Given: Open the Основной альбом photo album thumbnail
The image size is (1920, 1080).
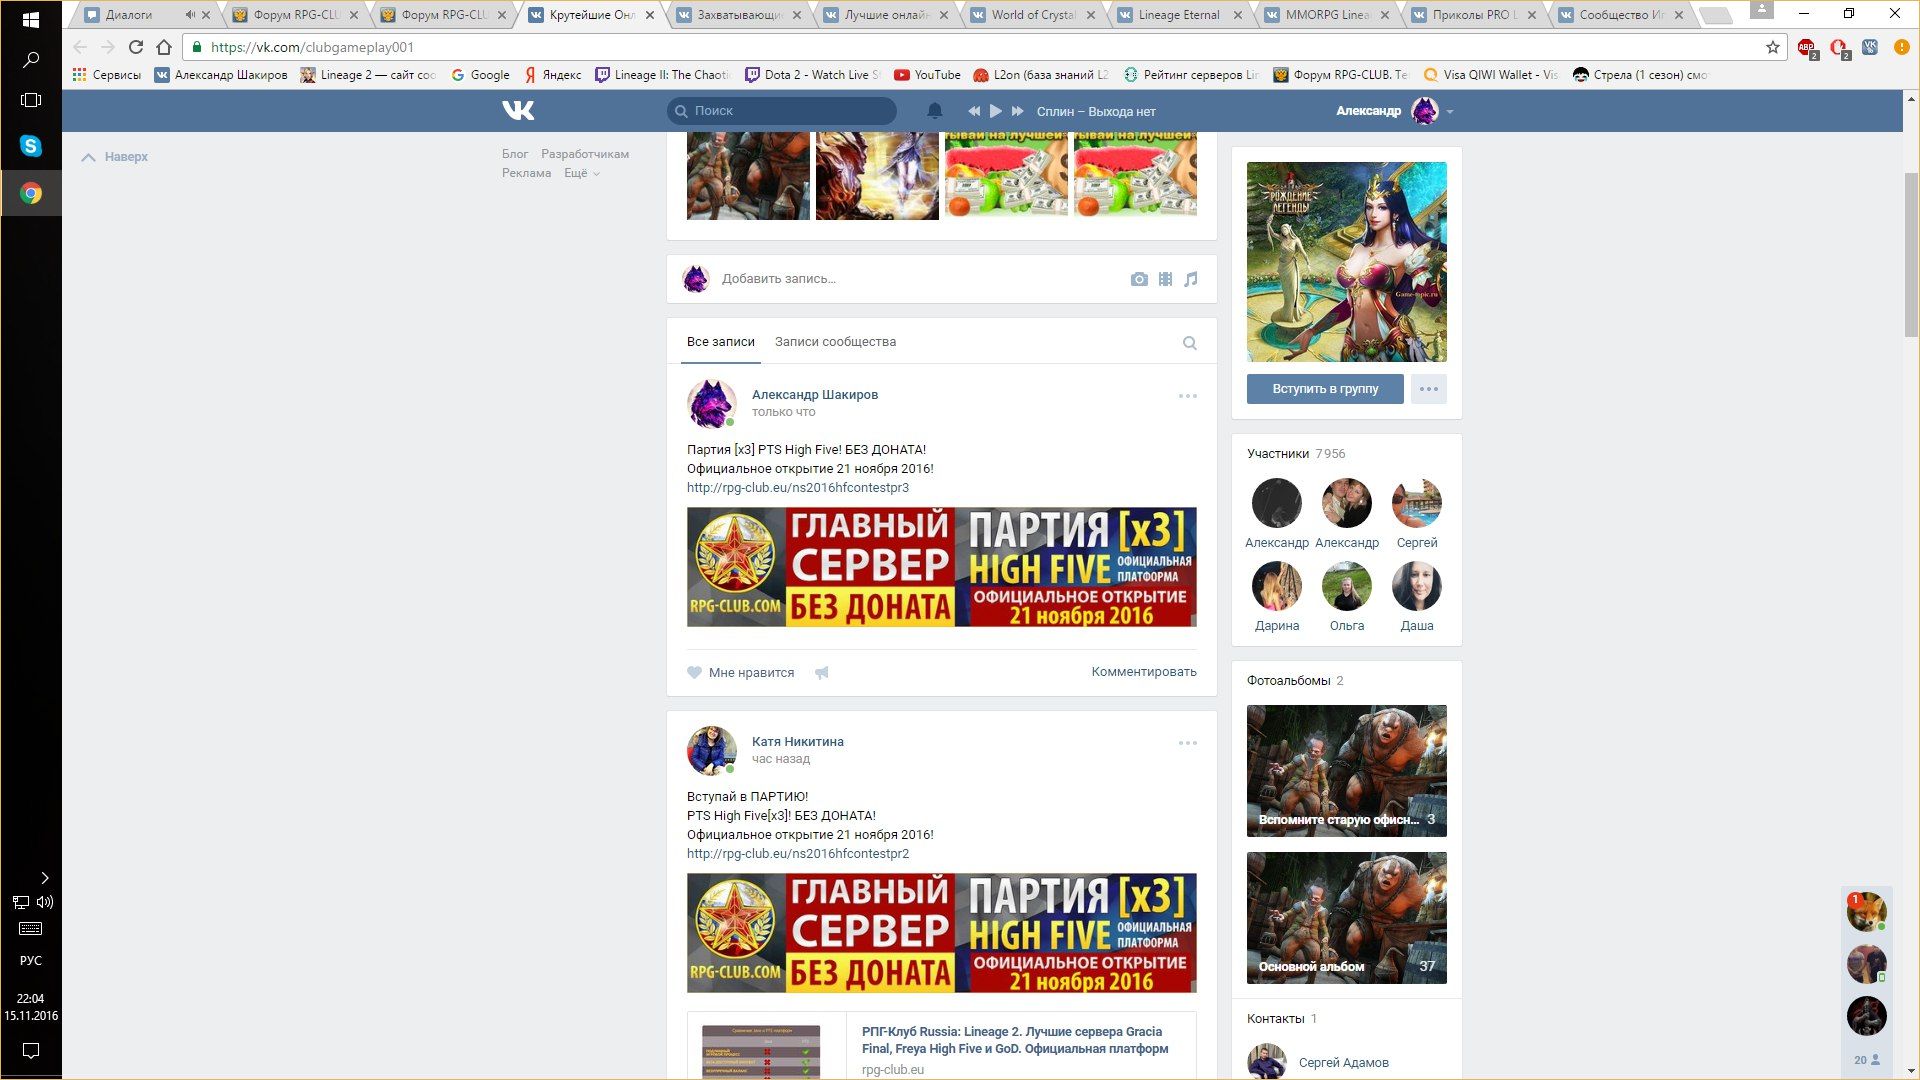Looking at the screenshot, I should (x=1346, y=918).
